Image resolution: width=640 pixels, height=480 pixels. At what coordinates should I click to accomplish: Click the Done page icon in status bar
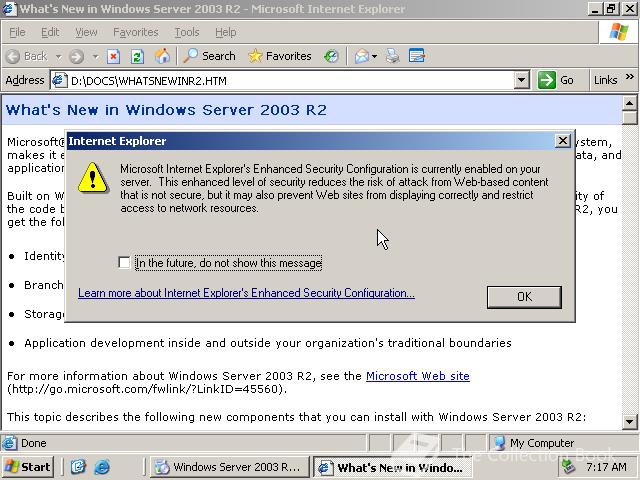pos(9,443)
